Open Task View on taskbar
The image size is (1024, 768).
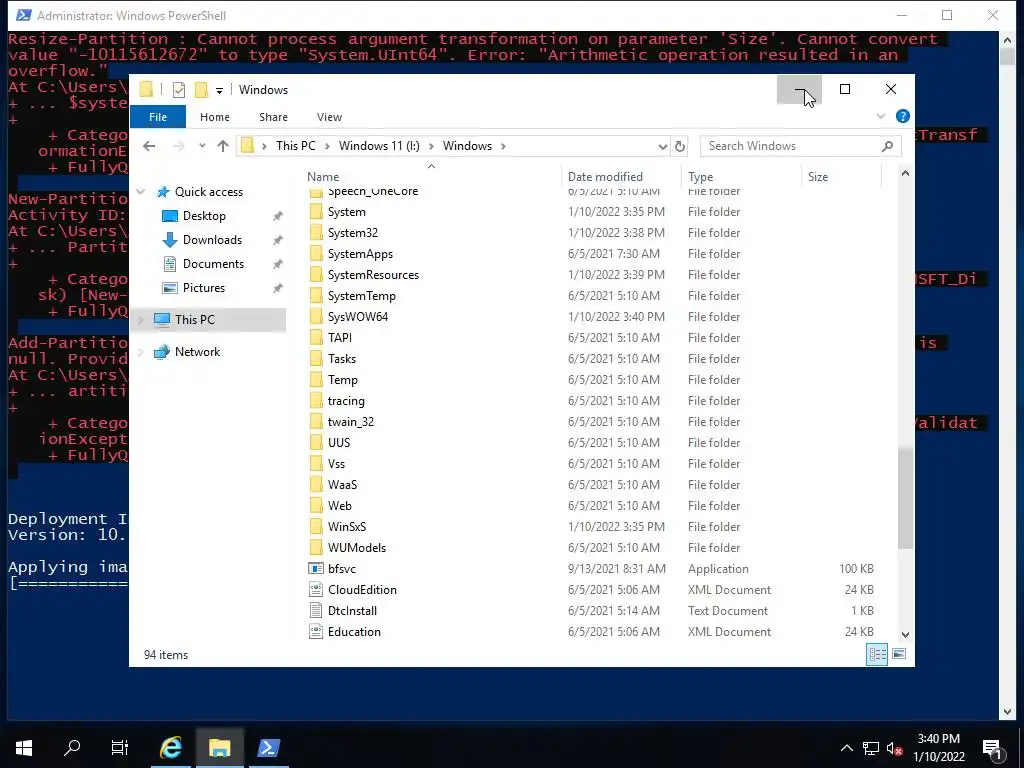(120, 748)
